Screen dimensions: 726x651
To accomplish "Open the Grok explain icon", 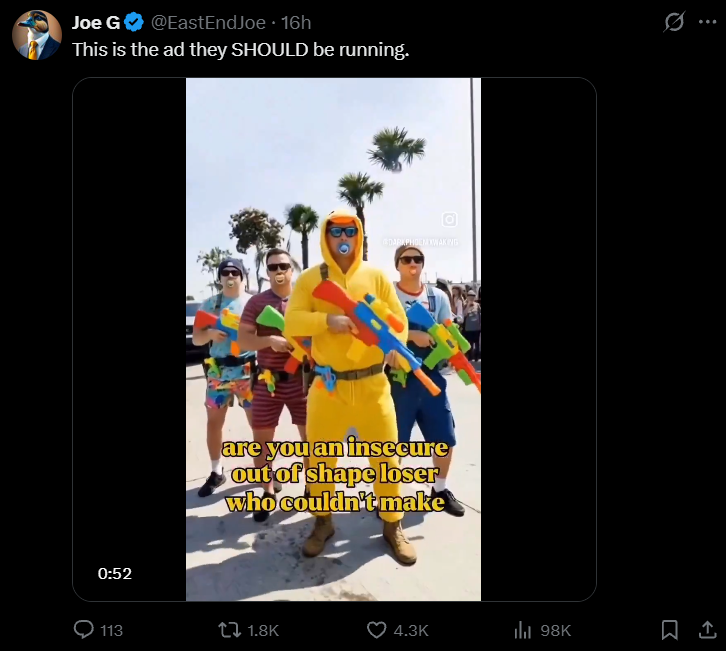I will [674, 22].
